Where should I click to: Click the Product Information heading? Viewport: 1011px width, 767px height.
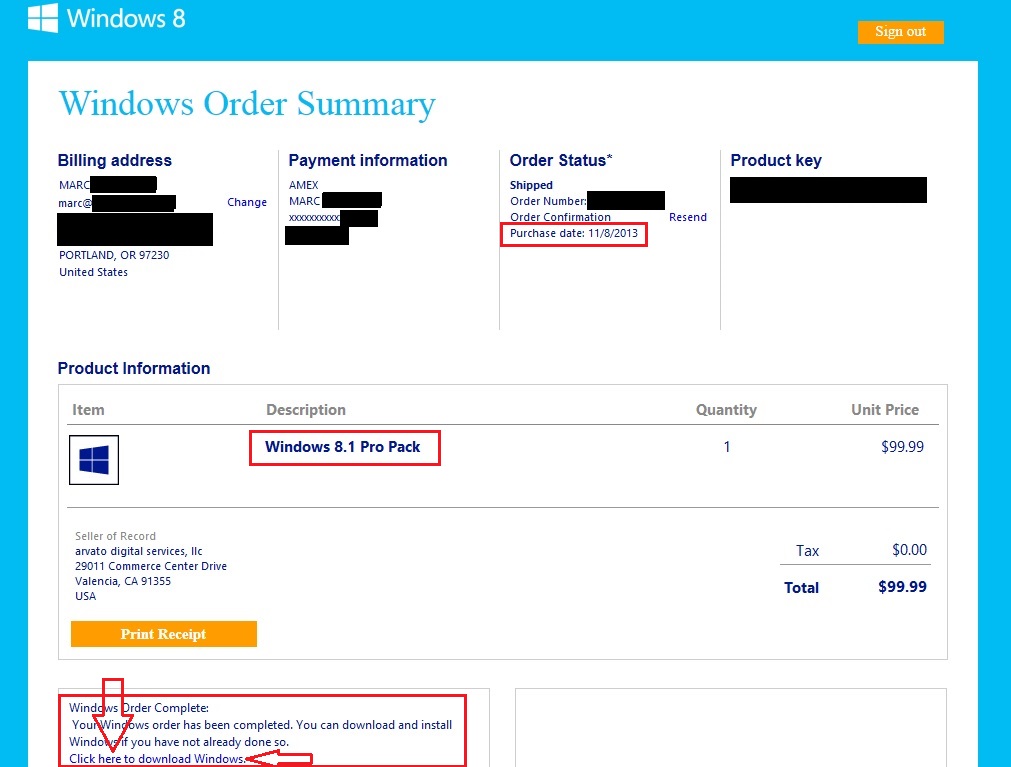[134, 368]
